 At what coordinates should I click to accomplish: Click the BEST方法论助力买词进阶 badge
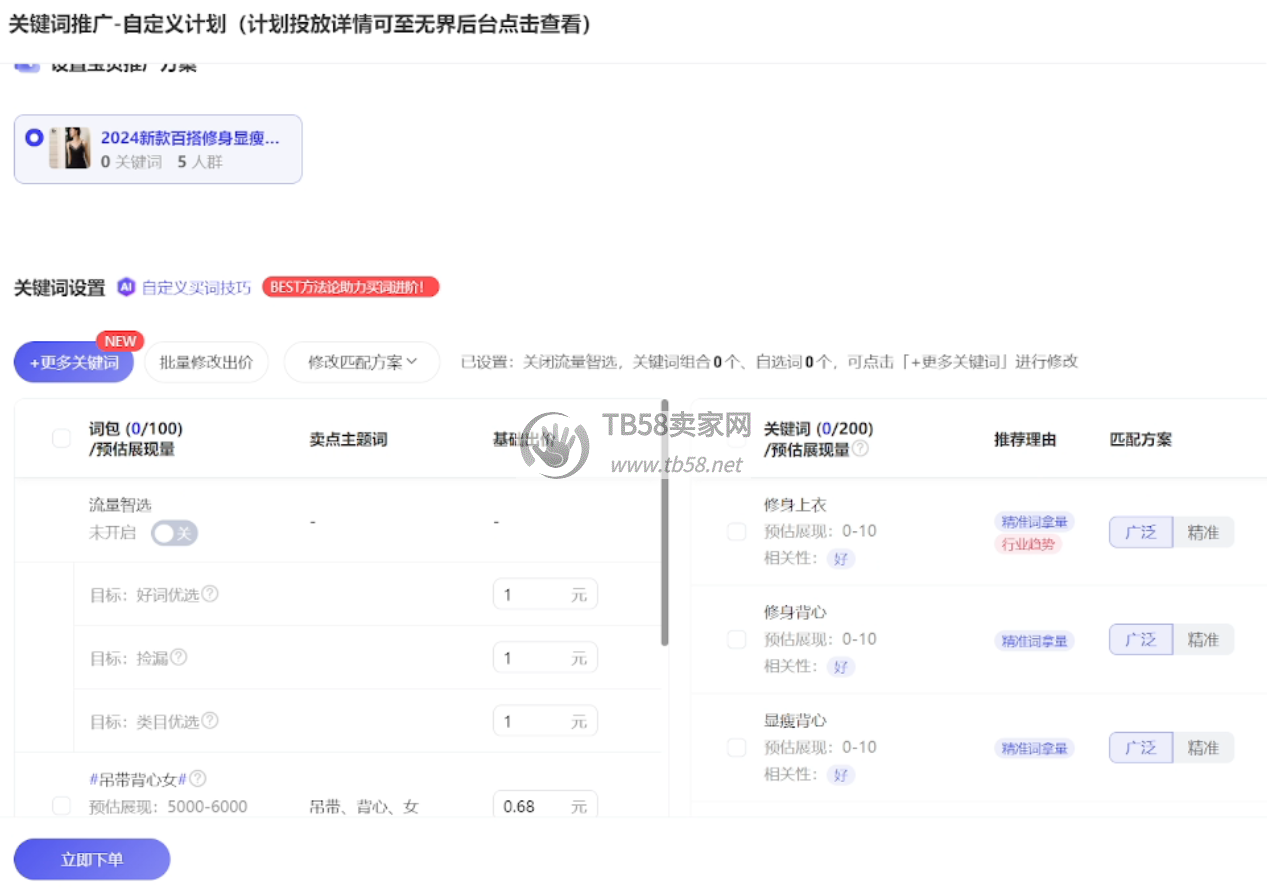tap(351, 287)
